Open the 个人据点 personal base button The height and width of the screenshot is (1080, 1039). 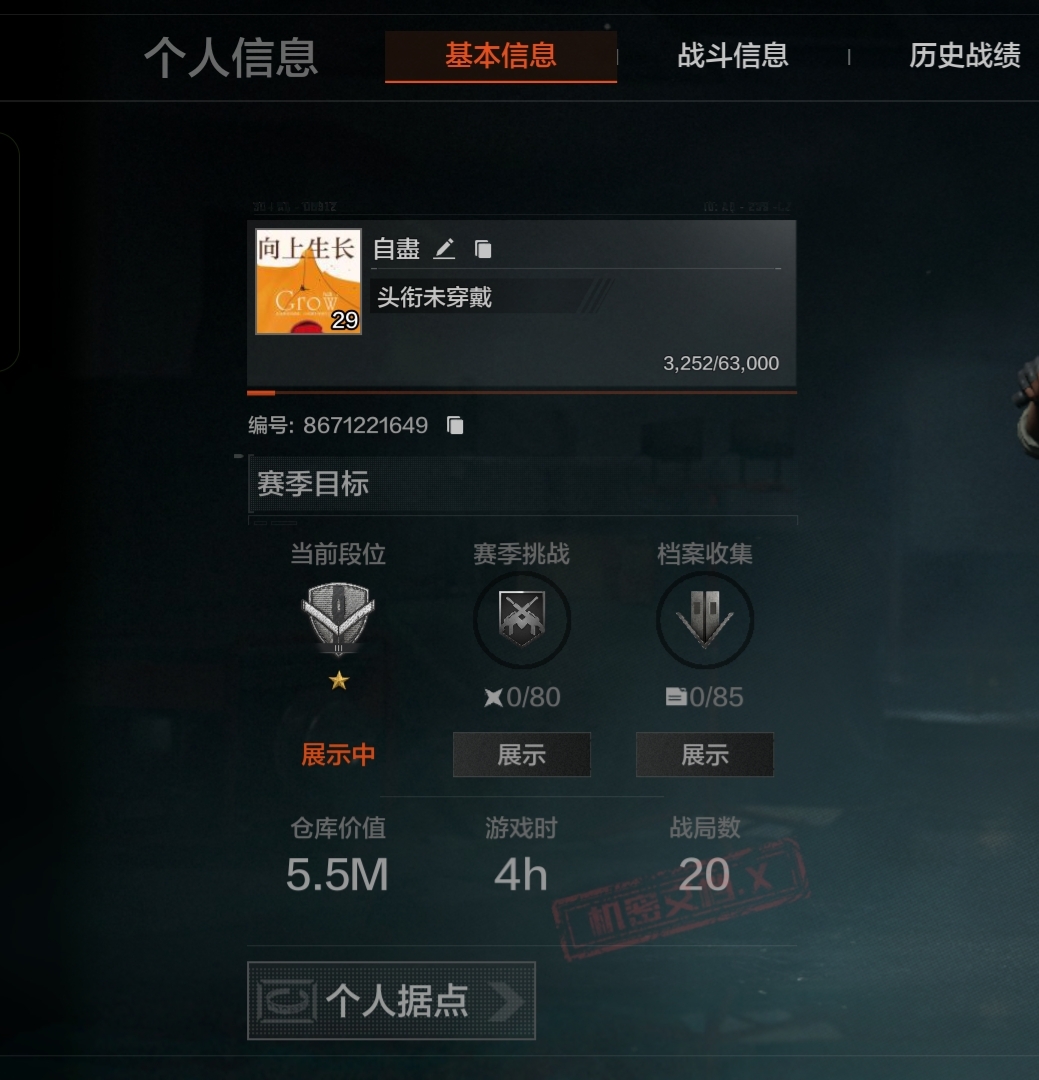point(391,1001)
